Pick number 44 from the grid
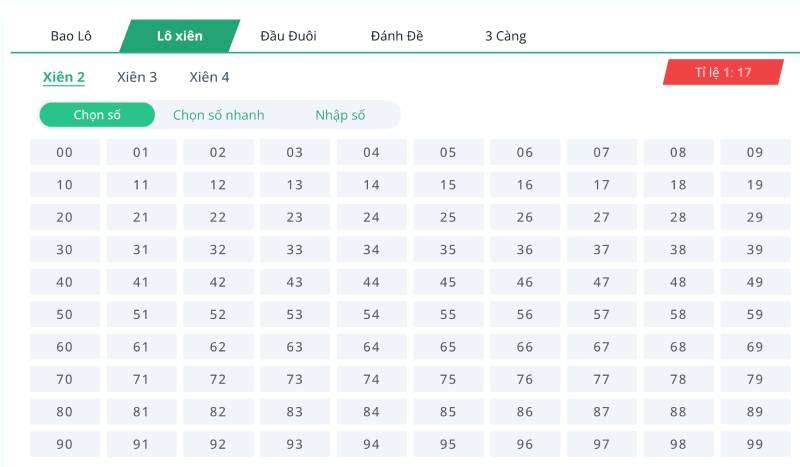The image size is (800, 467). coord(371,282)
